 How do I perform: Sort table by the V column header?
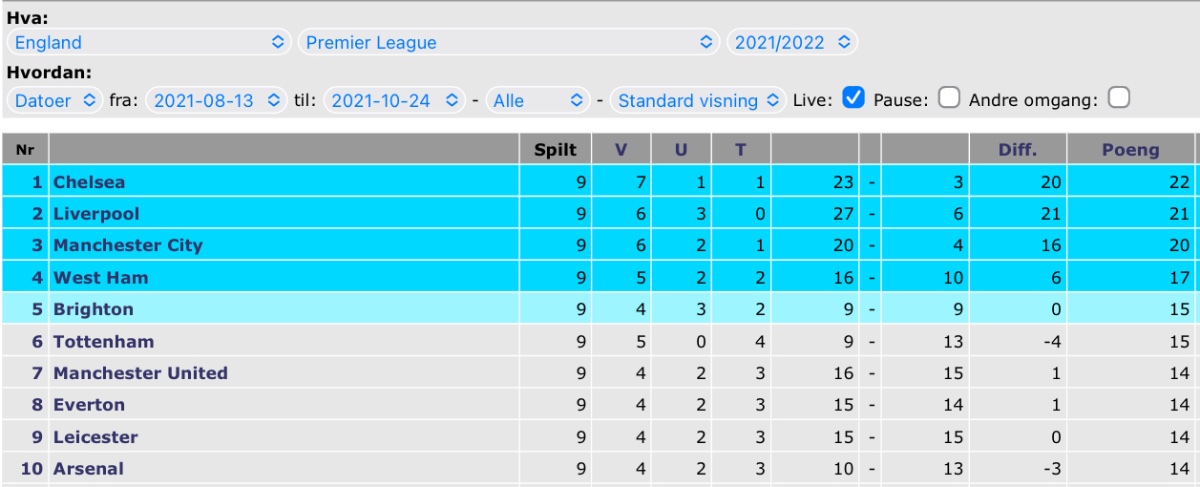coord(620,150)
